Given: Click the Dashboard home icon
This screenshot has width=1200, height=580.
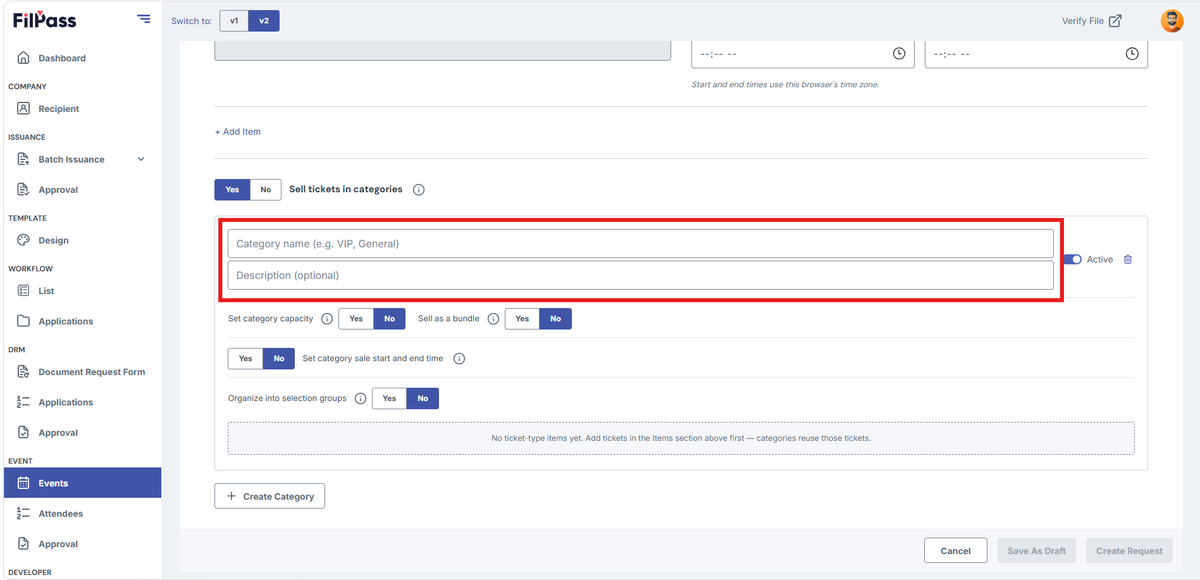Looking at the screenshot, I should click(x=24, y=58).
